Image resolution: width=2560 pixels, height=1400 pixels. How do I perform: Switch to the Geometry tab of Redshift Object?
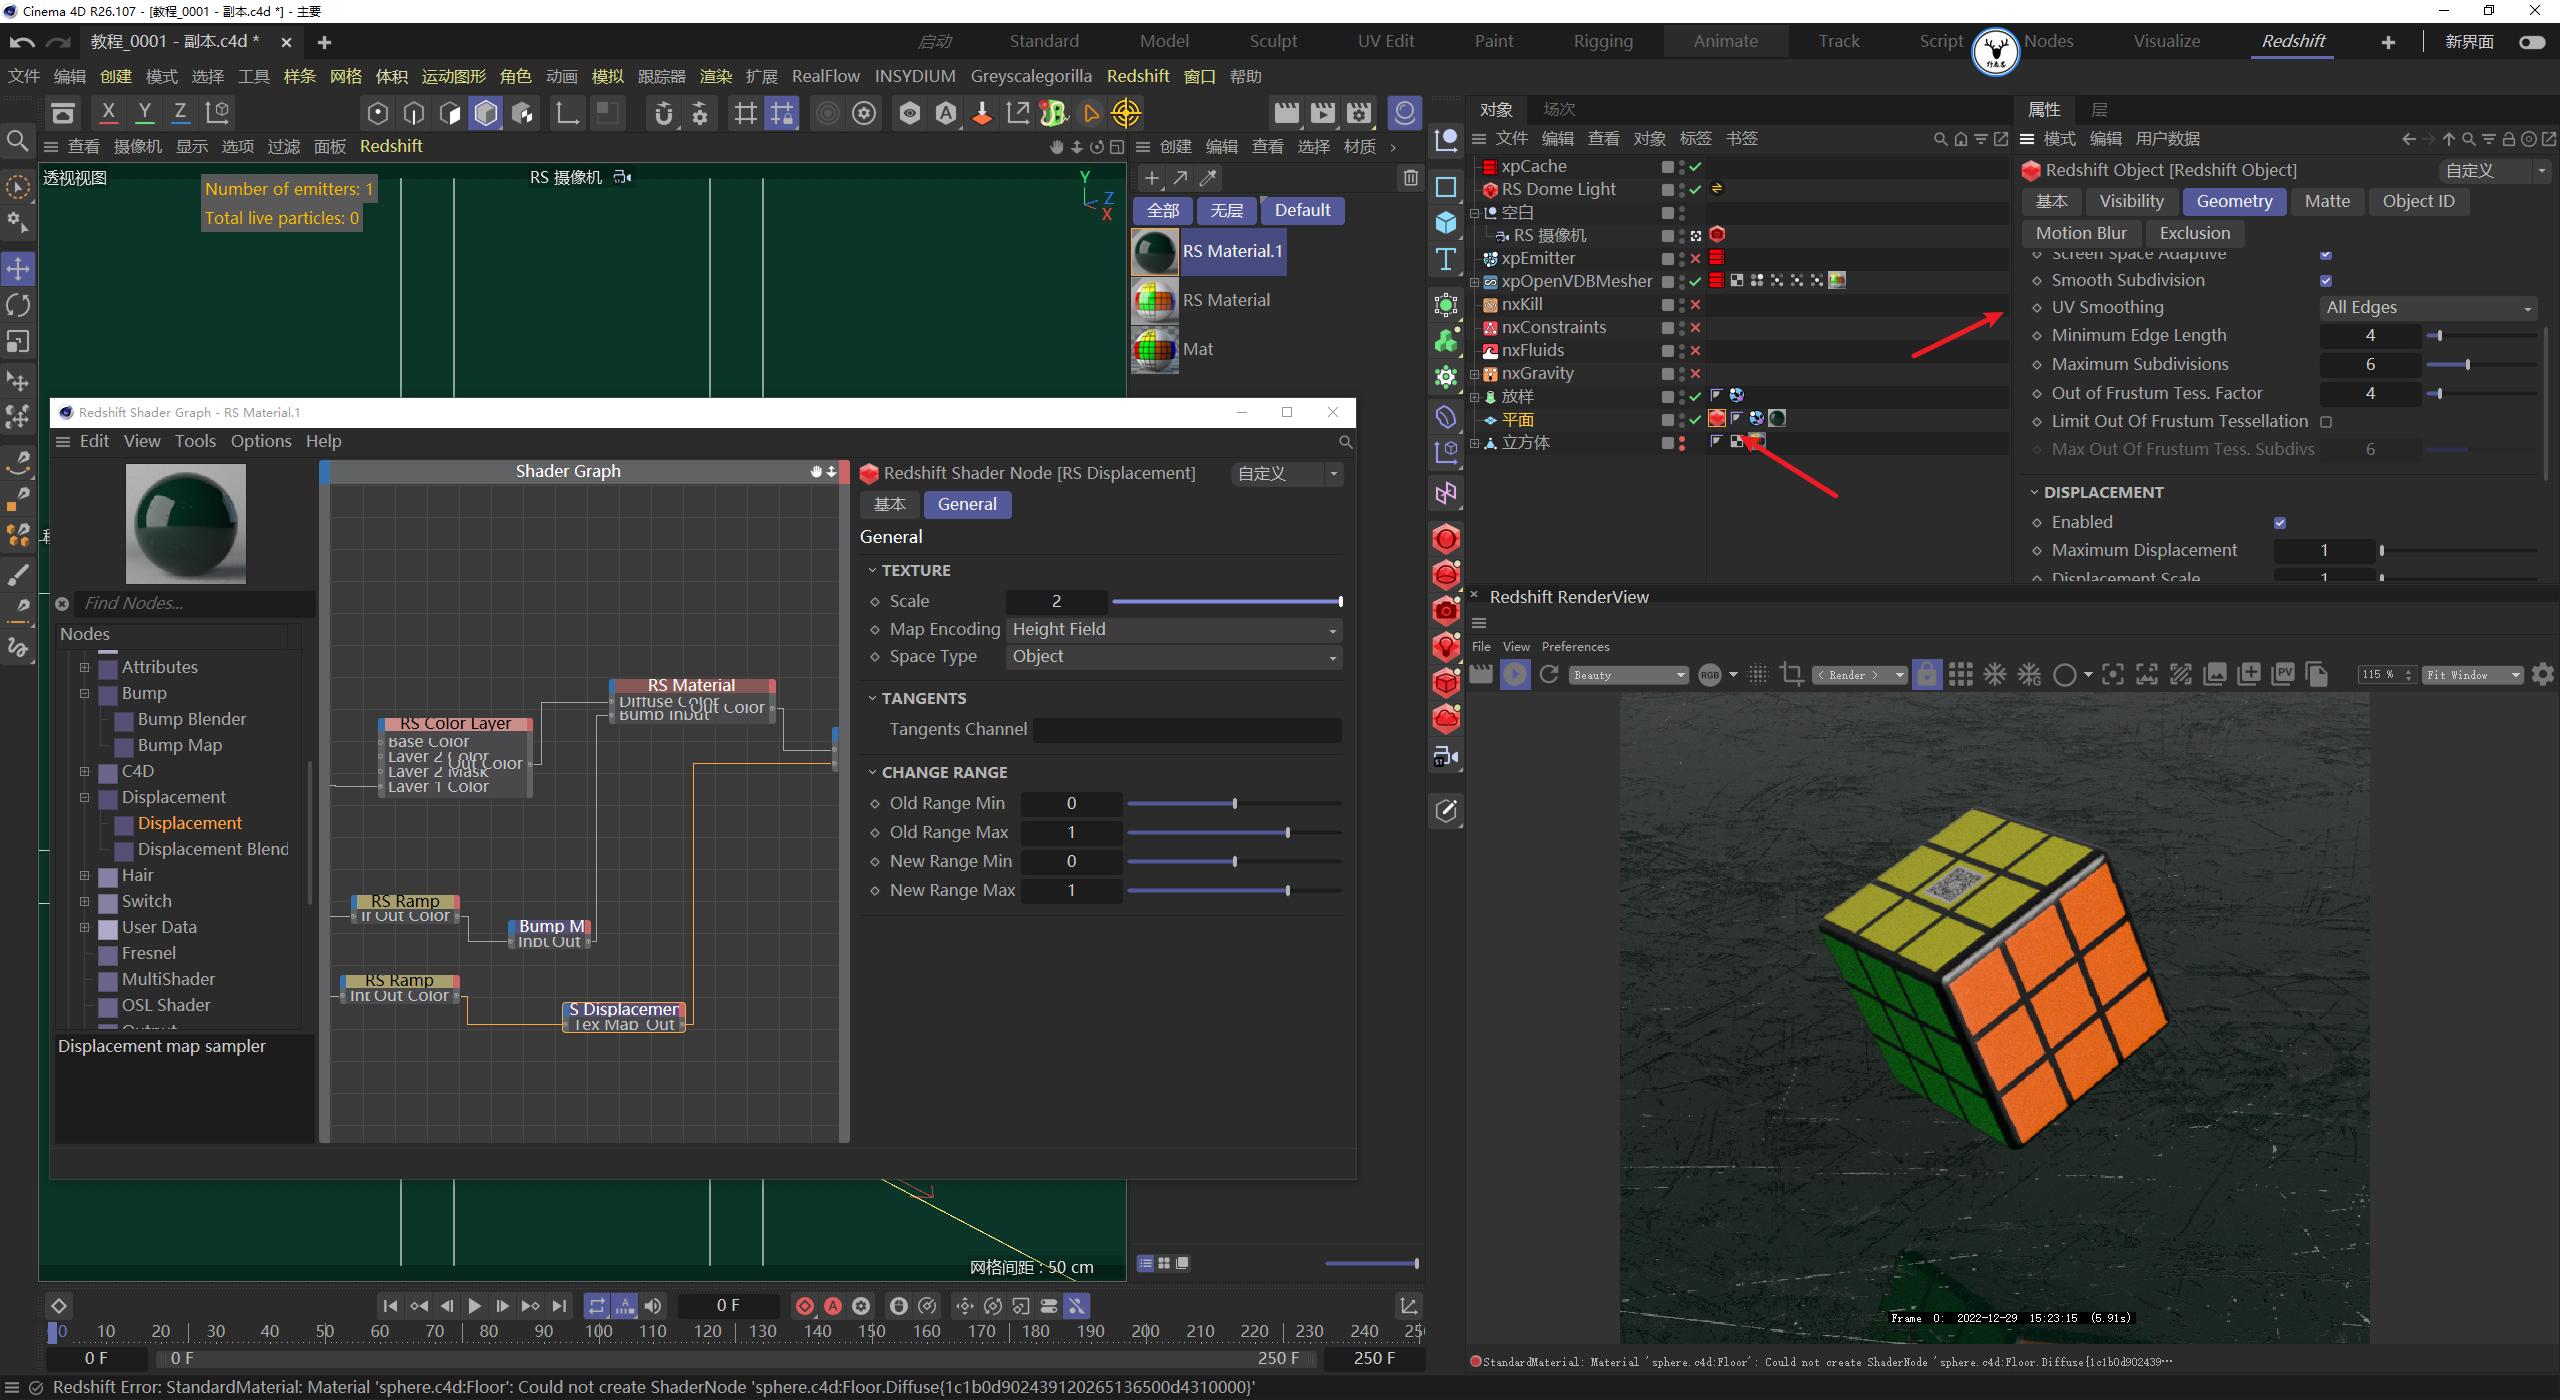pyautogui.click(x=2234, y=201)
